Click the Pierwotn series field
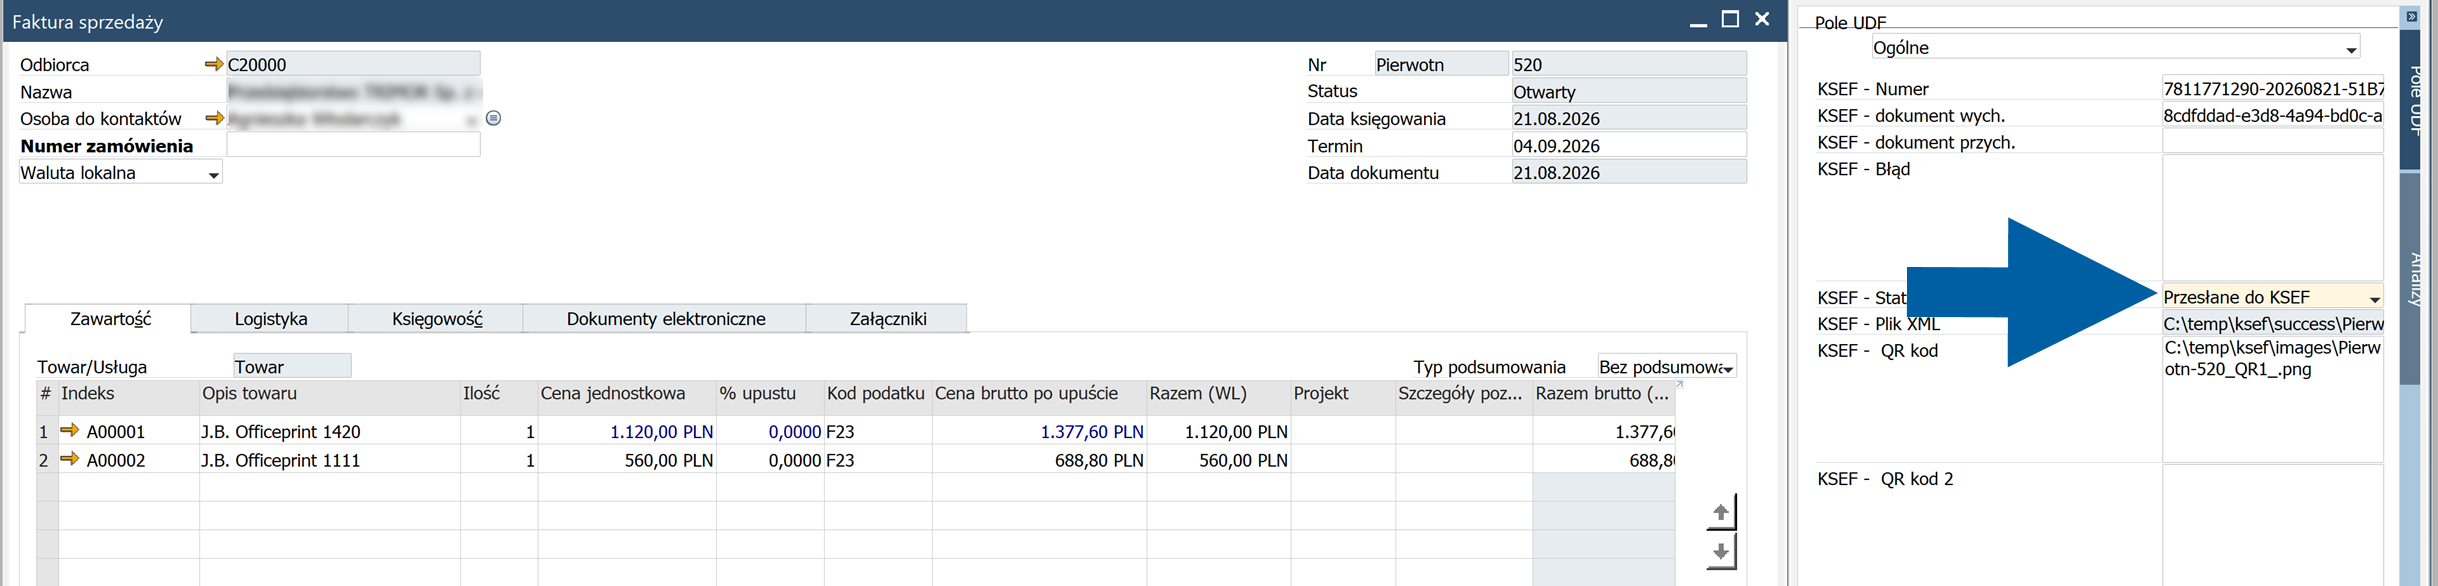The height and width of the screenshot is (586, 2438). (1441, 64)
